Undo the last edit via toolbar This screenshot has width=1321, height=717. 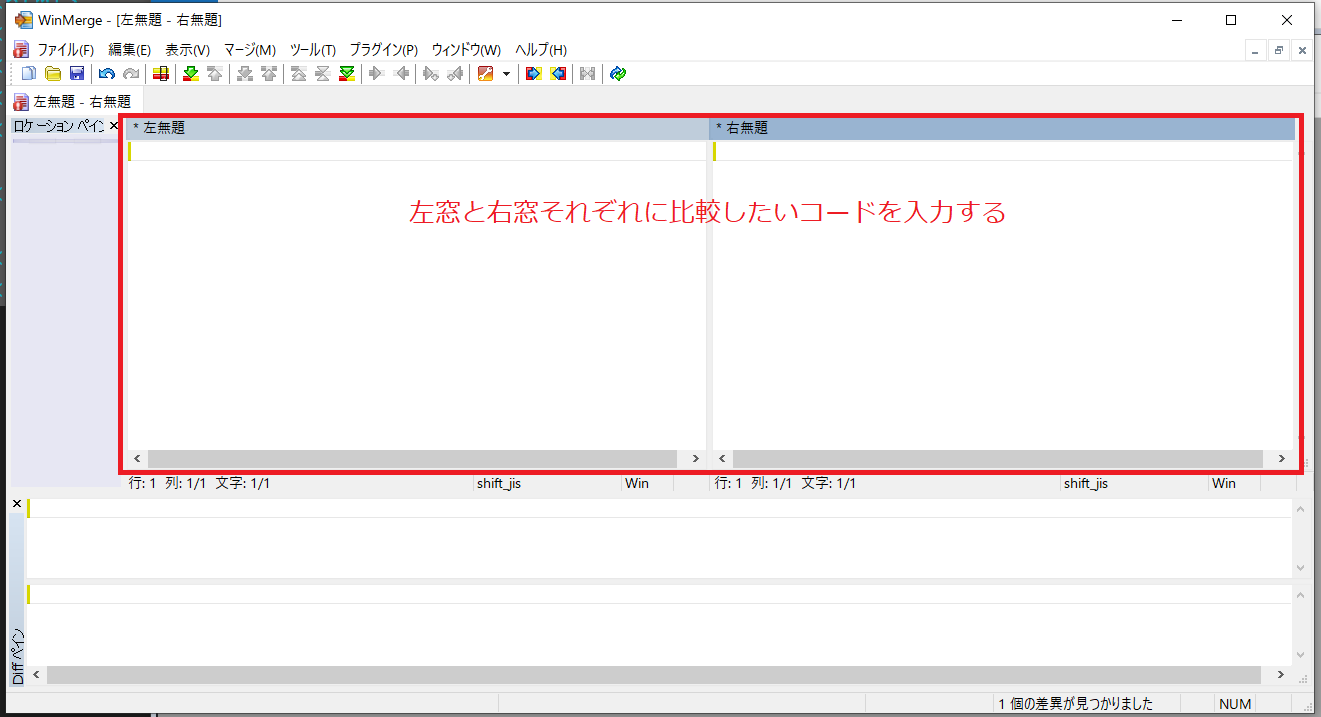106,74
